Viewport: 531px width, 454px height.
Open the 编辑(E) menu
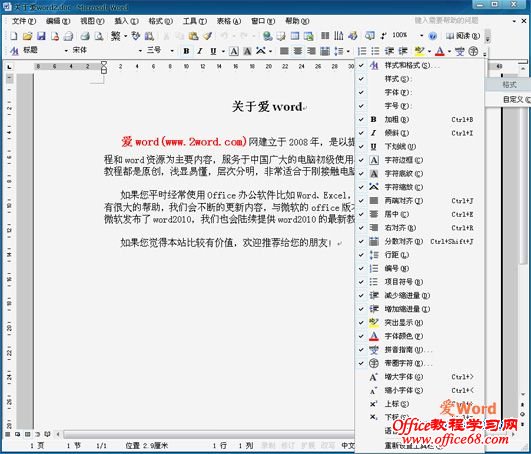tap(58, 21)
